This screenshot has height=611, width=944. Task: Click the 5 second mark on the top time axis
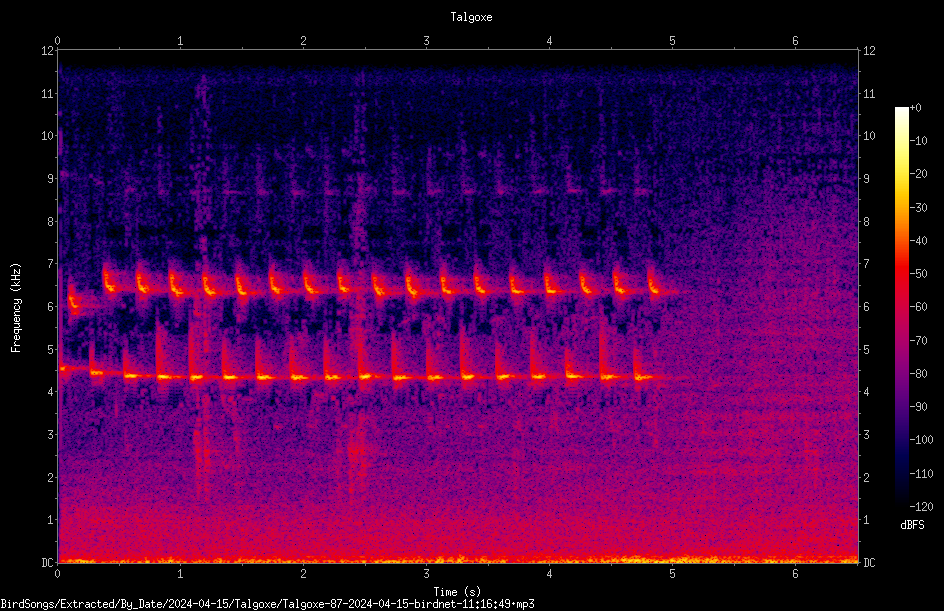click(672, 41)
